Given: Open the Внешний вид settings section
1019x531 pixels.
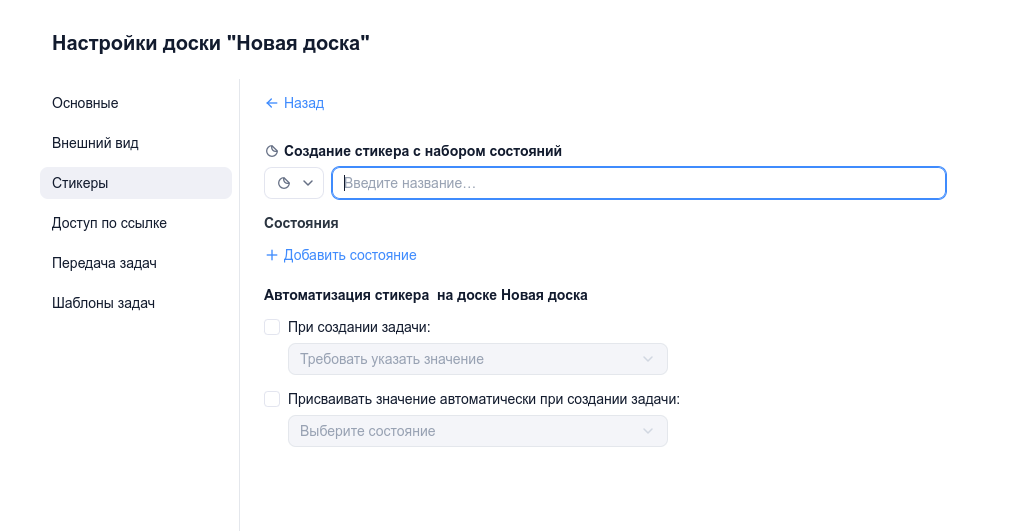Looking at the screenshot, I should pyautogui.click(x=95, y=143).
